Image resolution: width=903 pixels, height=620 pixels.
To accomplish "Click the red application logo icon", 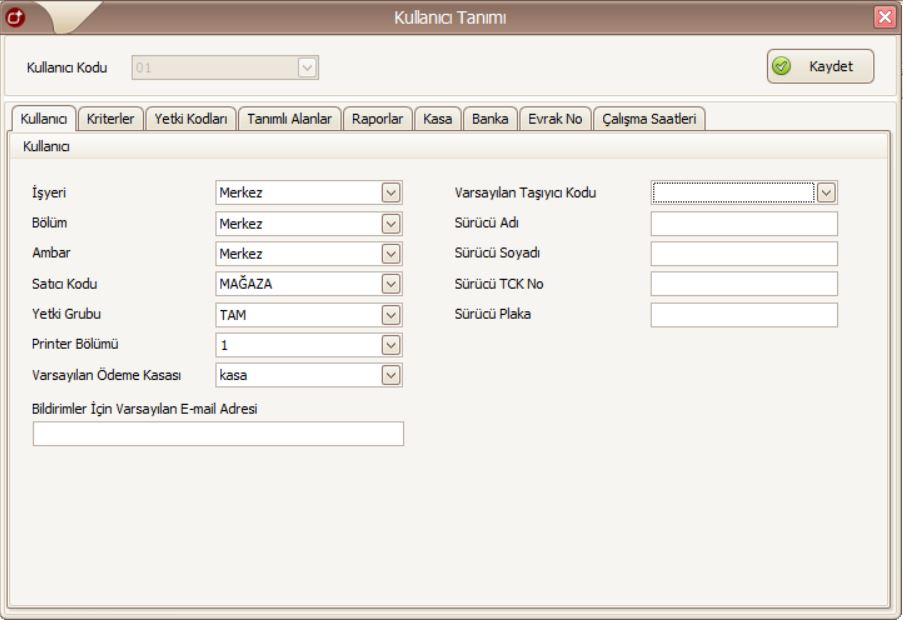I will pyautogui.click(x=15, y=16).
